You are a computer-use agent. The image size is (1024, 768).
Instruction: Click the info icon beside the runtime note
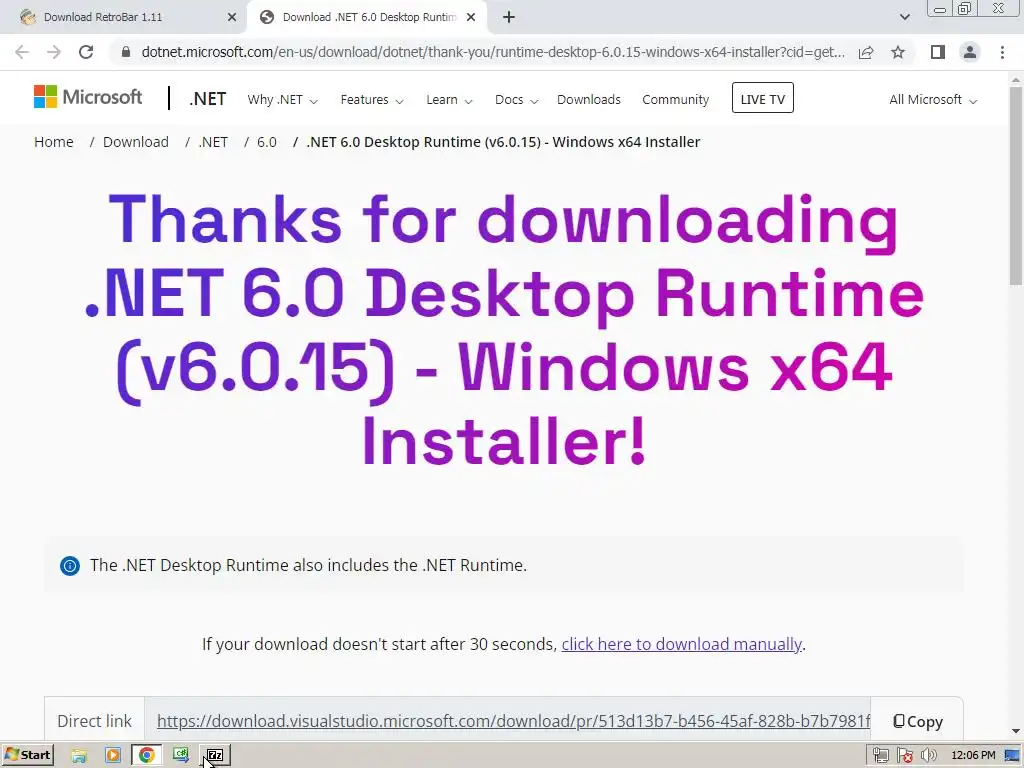(x=70, y=566)
